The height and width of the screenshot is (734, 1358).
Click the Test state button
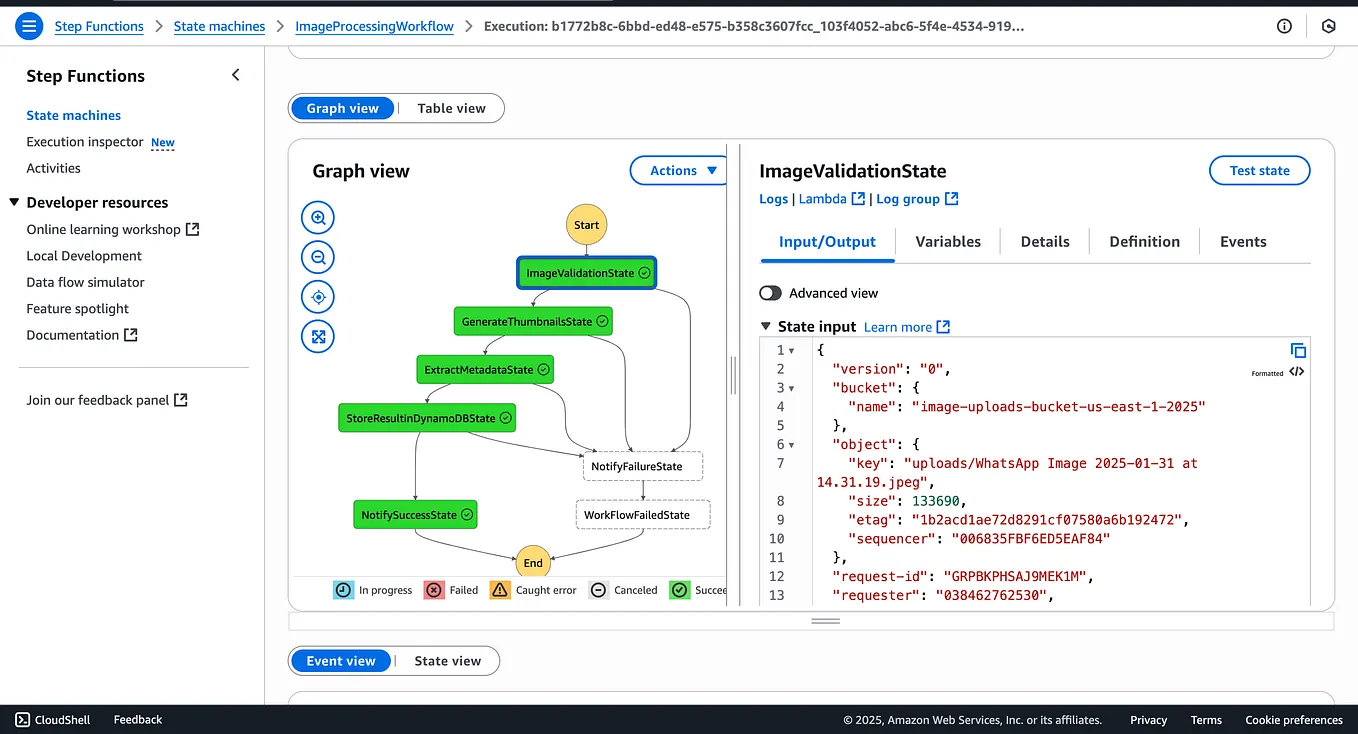tap(1259, 170)
